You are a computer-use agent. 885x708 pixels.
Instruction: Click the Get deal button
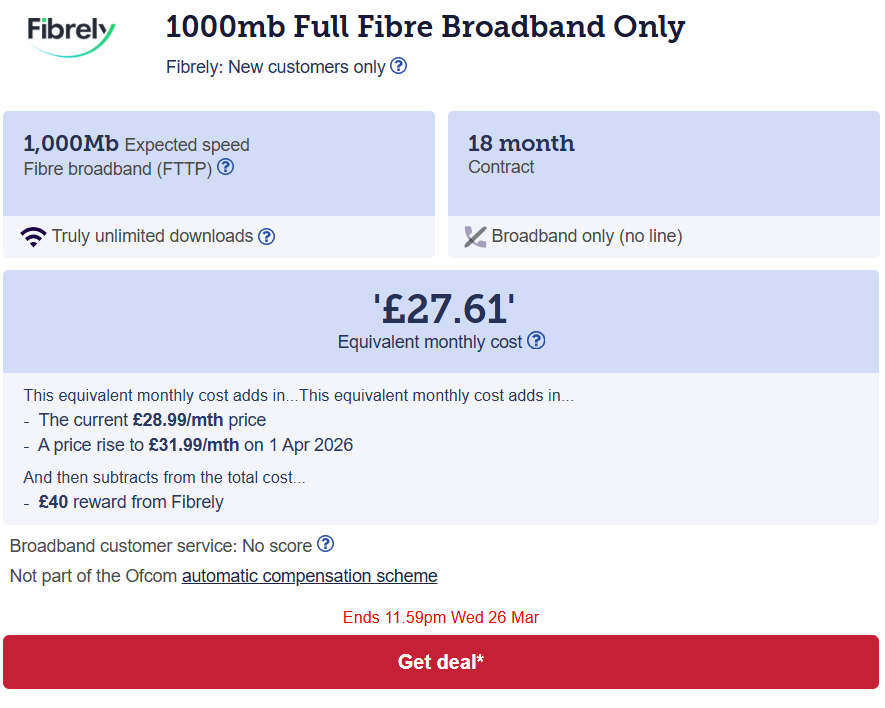[441, 662]
